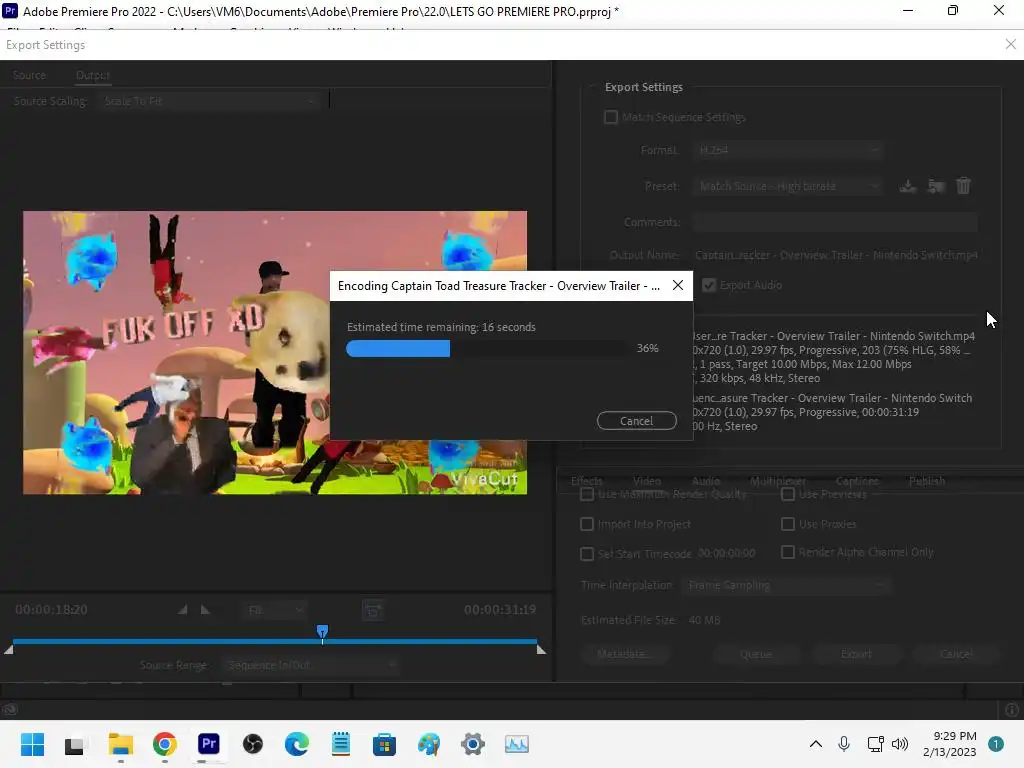
Task: Open Notepad from taskbar
Action: (341, 744)
